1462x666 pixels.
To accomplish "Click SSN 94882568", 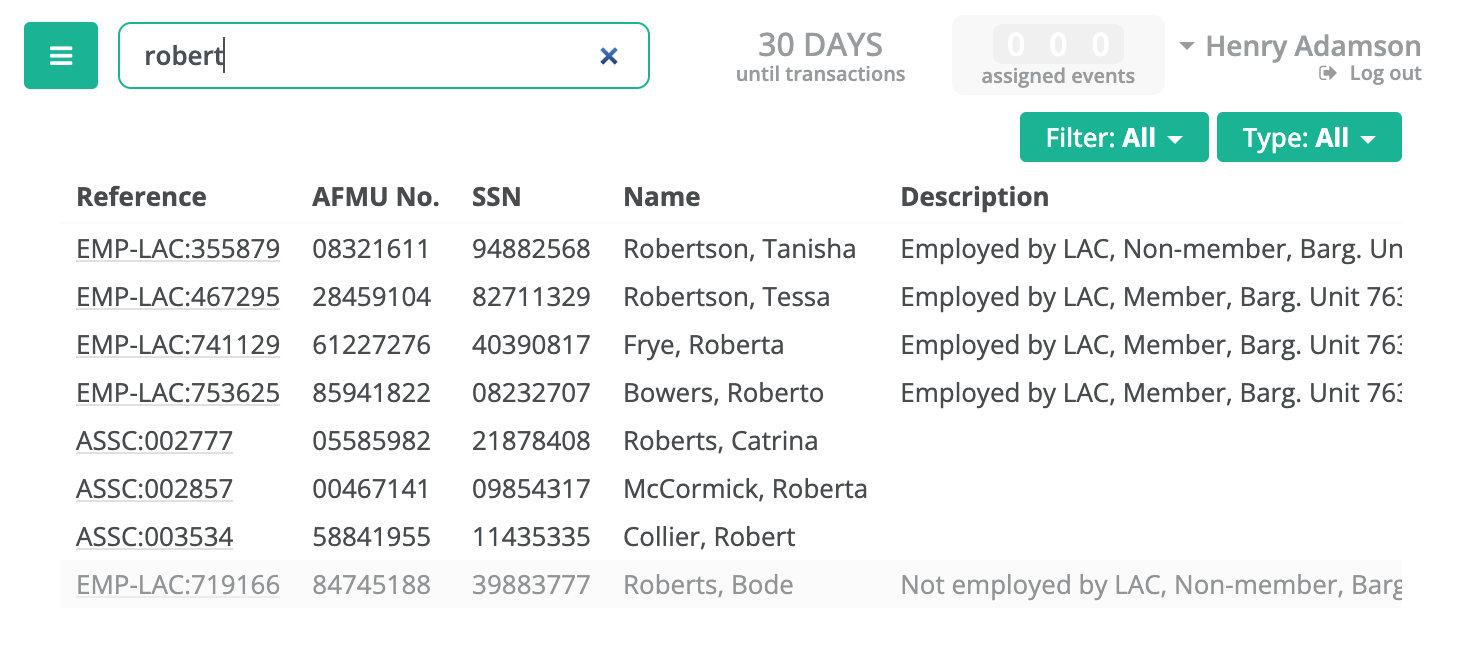I will (x=531, y=249).
